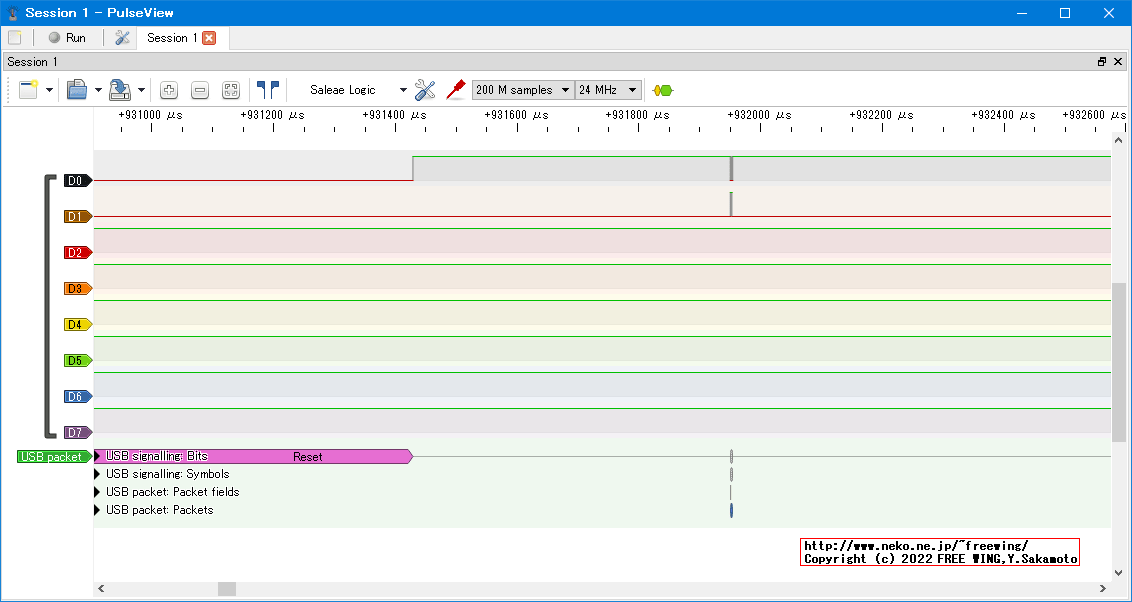Click the open file folder icon
1132x602 pixels.
[x=77, y=90]
